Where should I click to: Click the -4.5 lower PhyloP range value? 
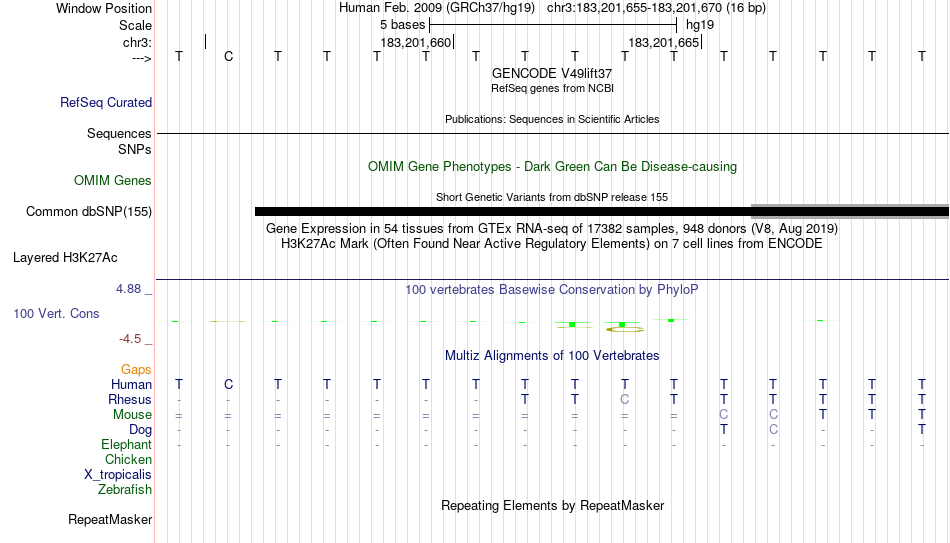(x=130, y=339)
